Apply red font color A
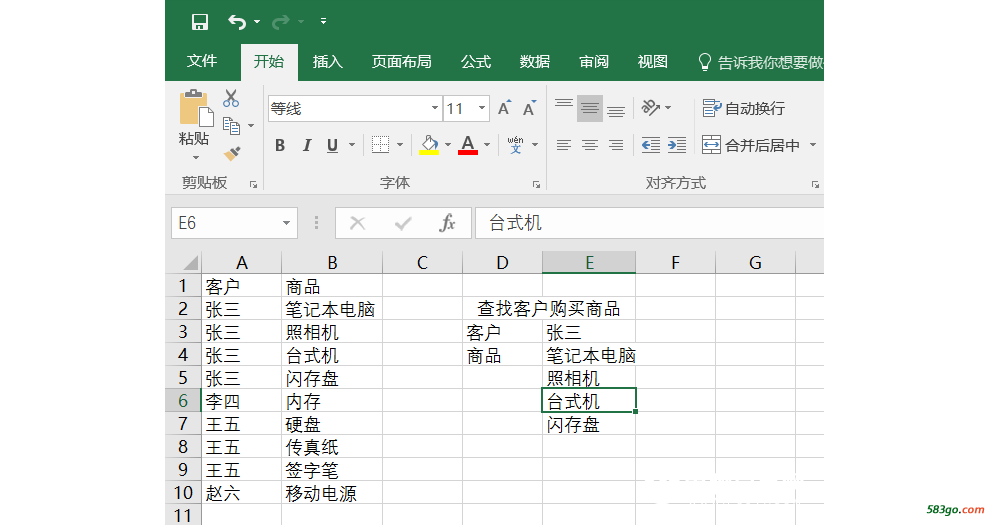The image size is (990, 525). pos(468,145)
